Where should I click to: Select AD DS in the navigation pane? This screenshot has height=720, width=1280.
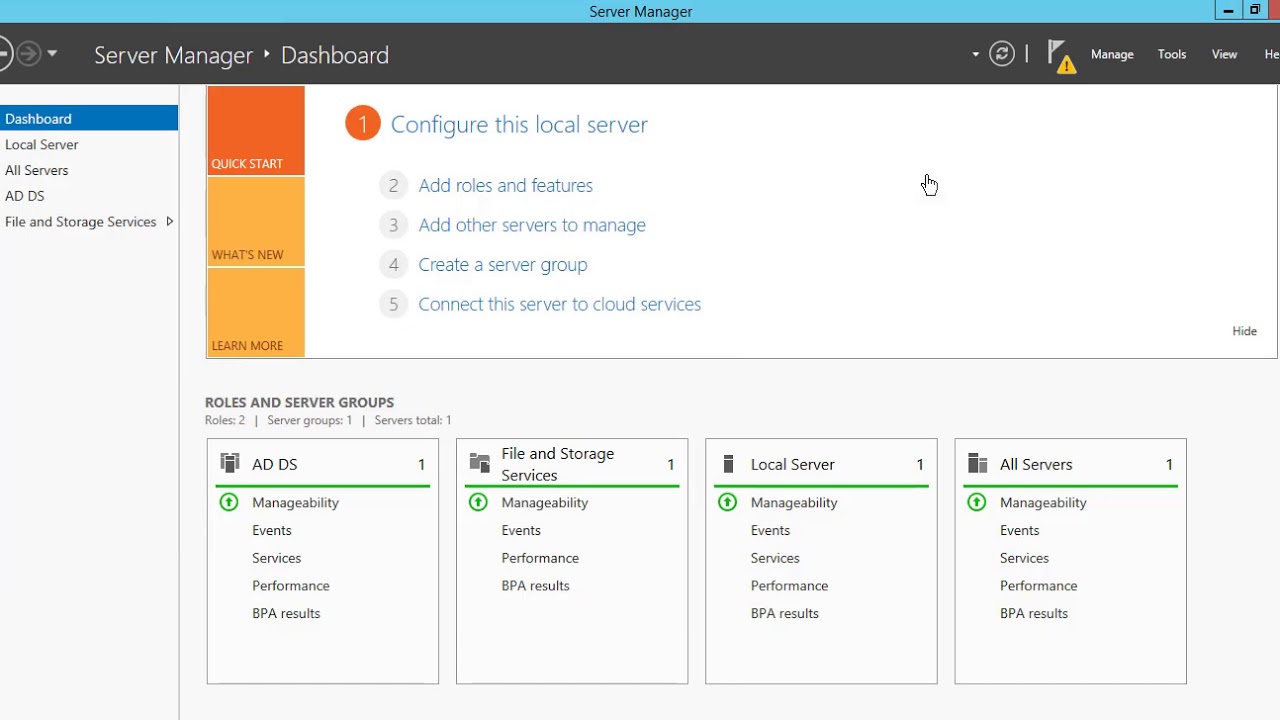click(x=89, y=196)
